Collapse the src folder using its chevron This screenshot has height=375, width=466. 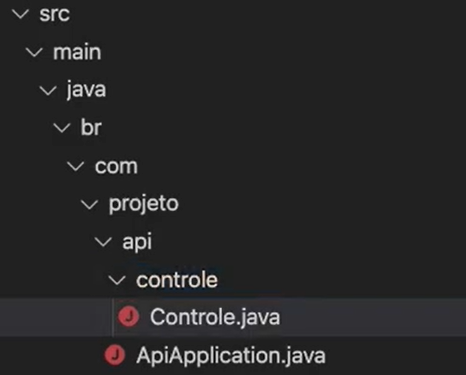point(20,14)
